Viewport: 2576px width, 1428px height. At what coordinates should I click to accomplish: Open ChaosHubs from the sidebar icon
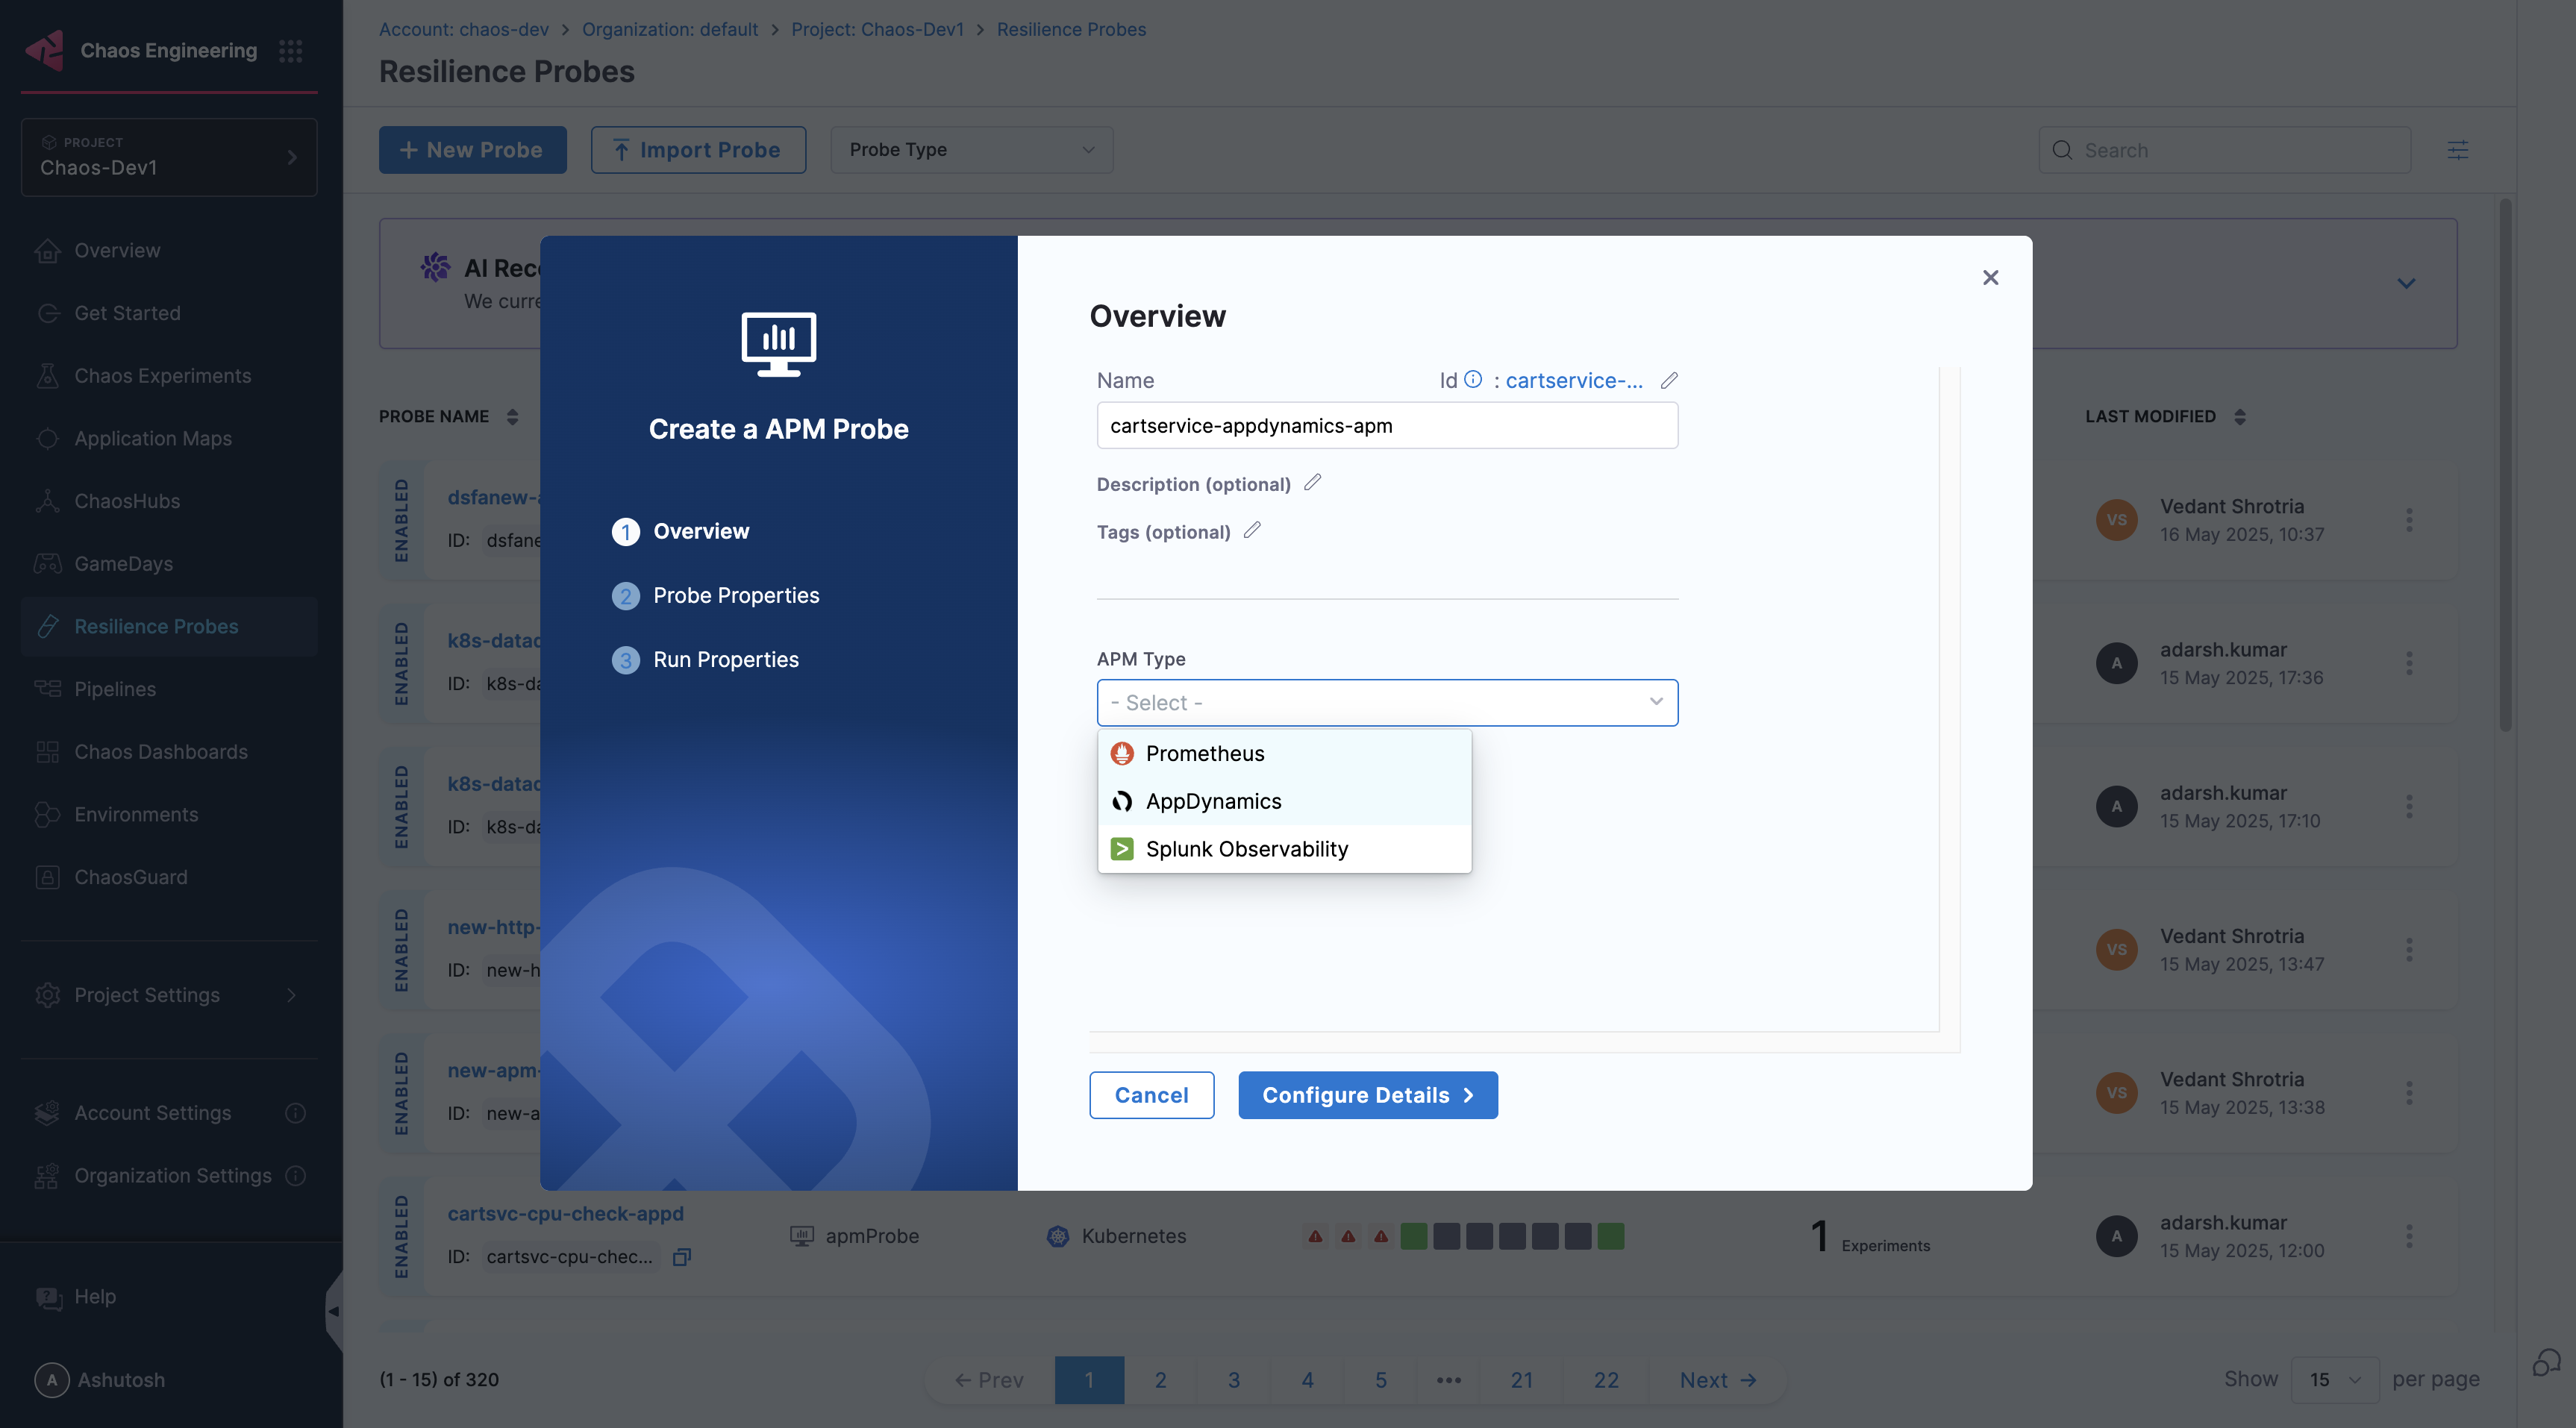47,500
